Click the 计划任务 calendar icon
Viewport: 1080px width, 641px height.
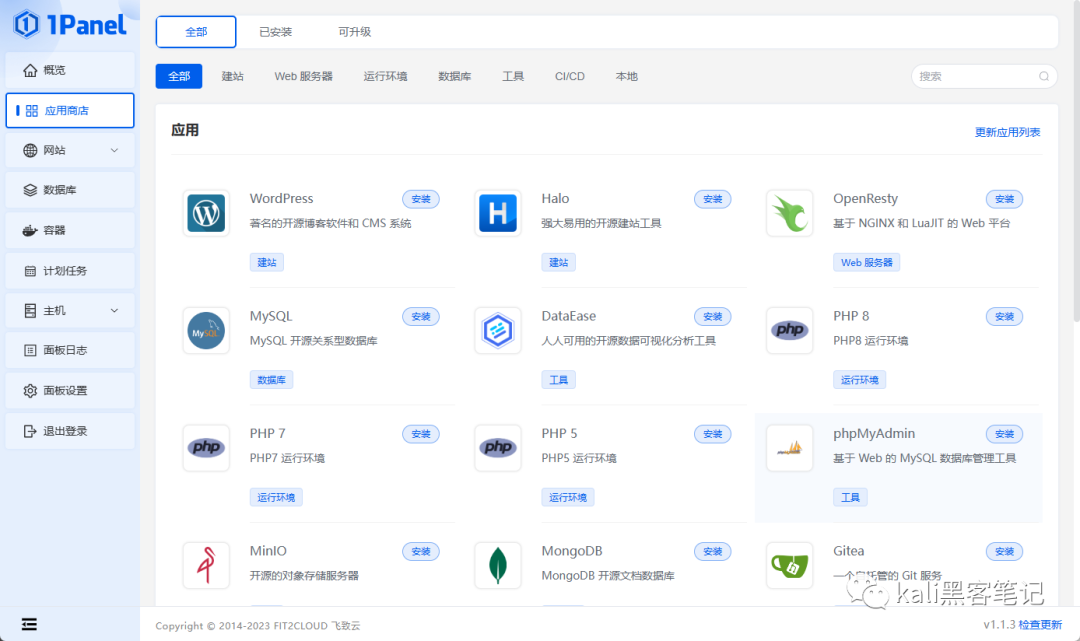point(30,271)
